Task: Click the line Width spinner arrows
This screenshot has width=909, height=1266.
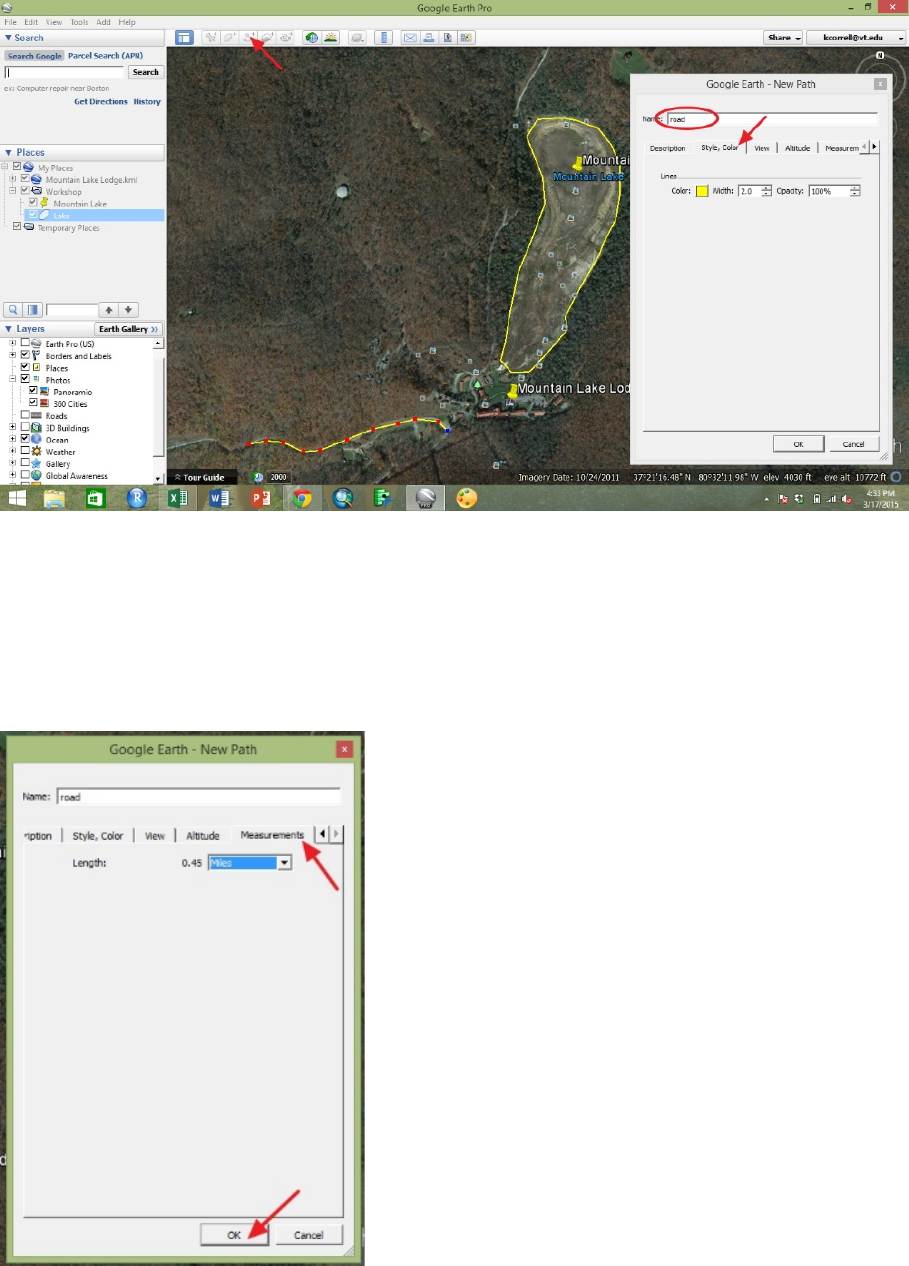Action: coord(766,191)
